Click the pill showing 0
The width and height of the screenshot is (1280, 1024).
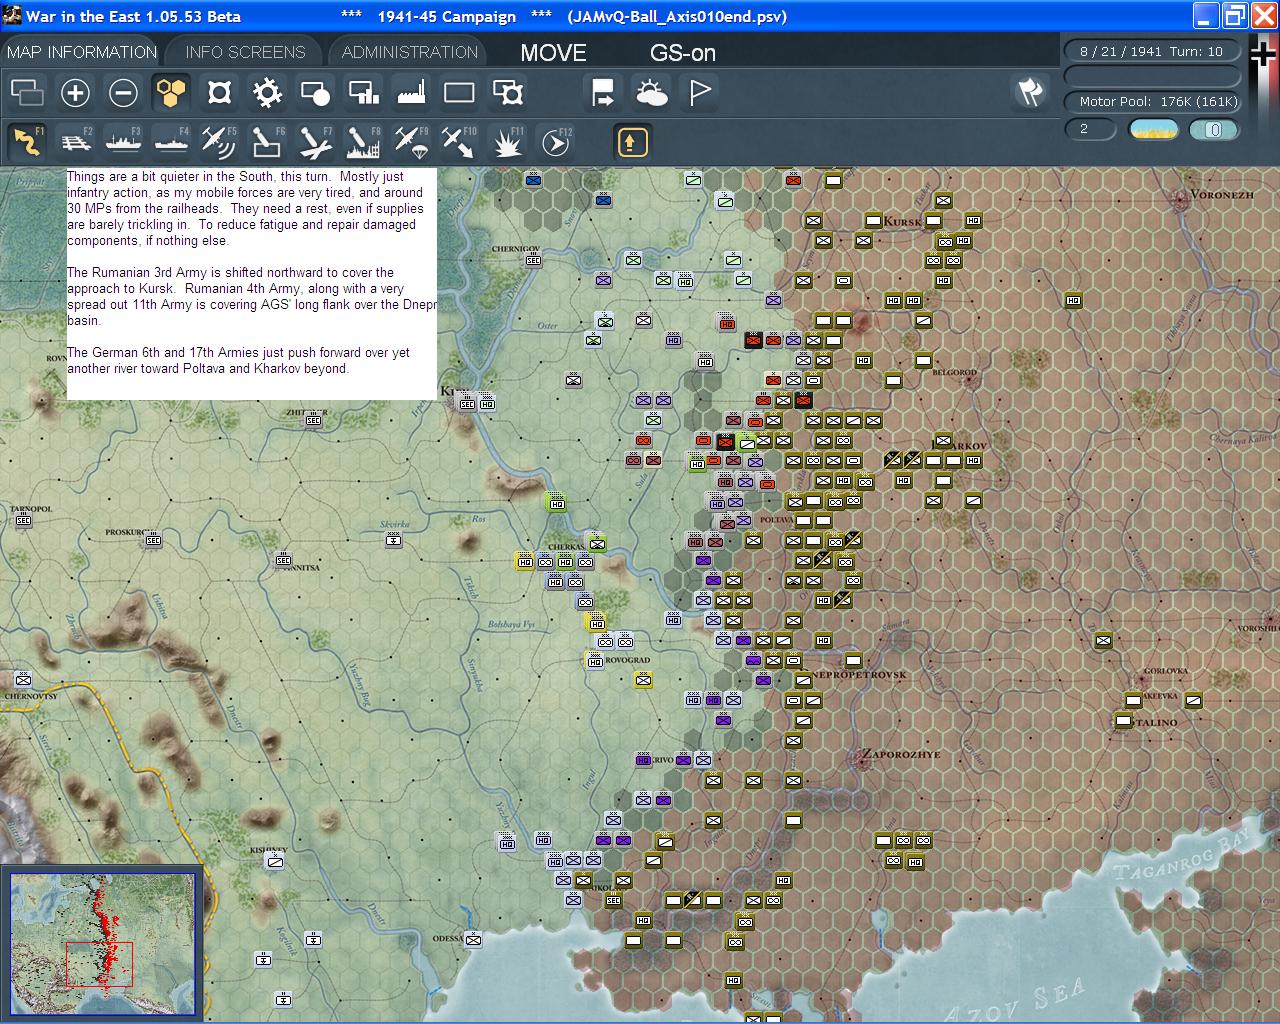tap(1214, 129)
